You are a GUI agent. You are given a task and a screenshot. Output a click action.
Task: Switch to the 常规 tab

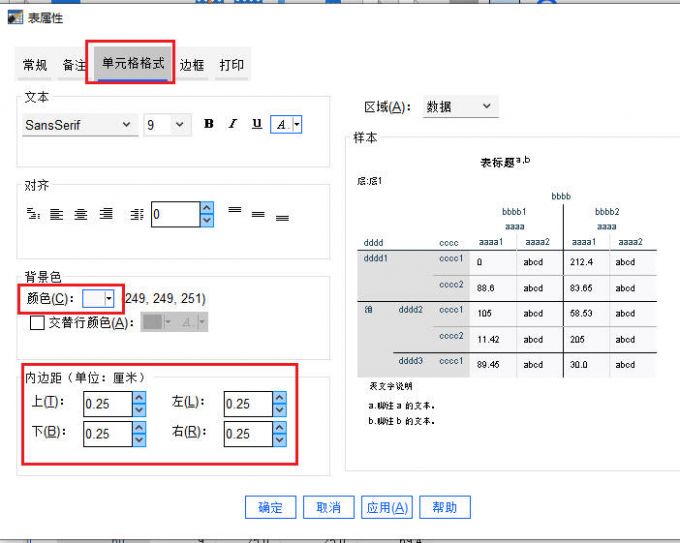tap(34, 65)
